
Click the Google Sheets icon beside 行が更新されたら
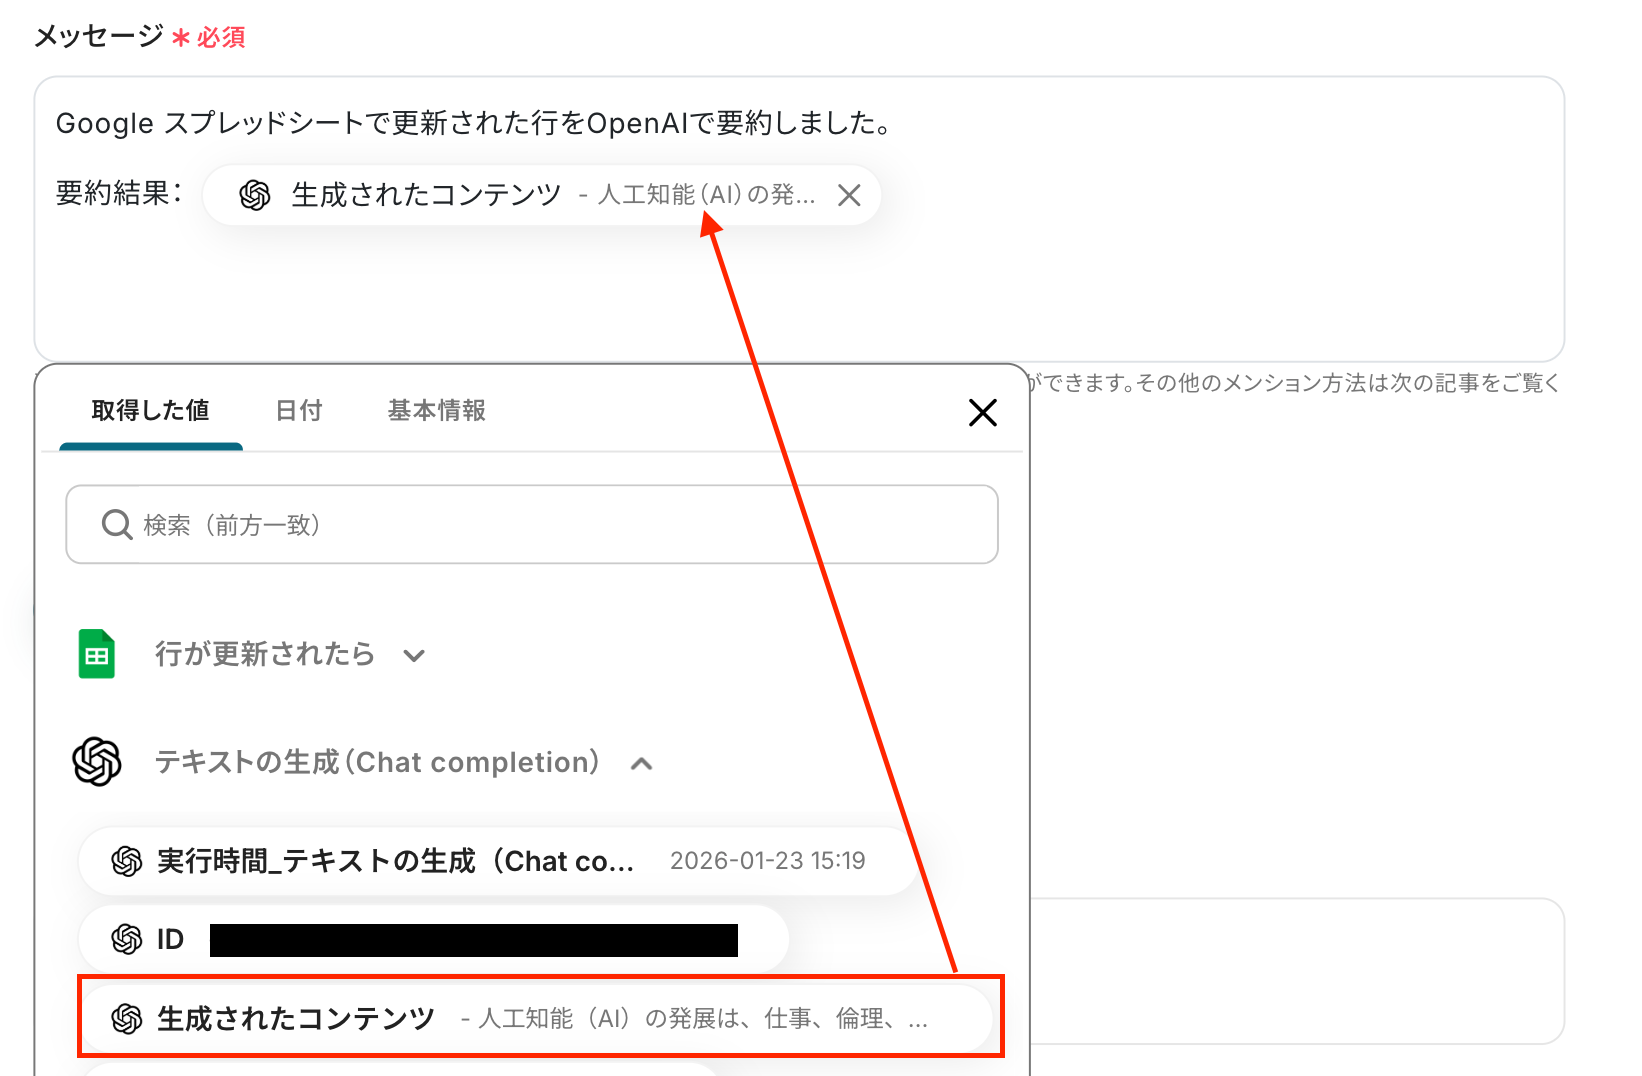[x=97, y=654]
